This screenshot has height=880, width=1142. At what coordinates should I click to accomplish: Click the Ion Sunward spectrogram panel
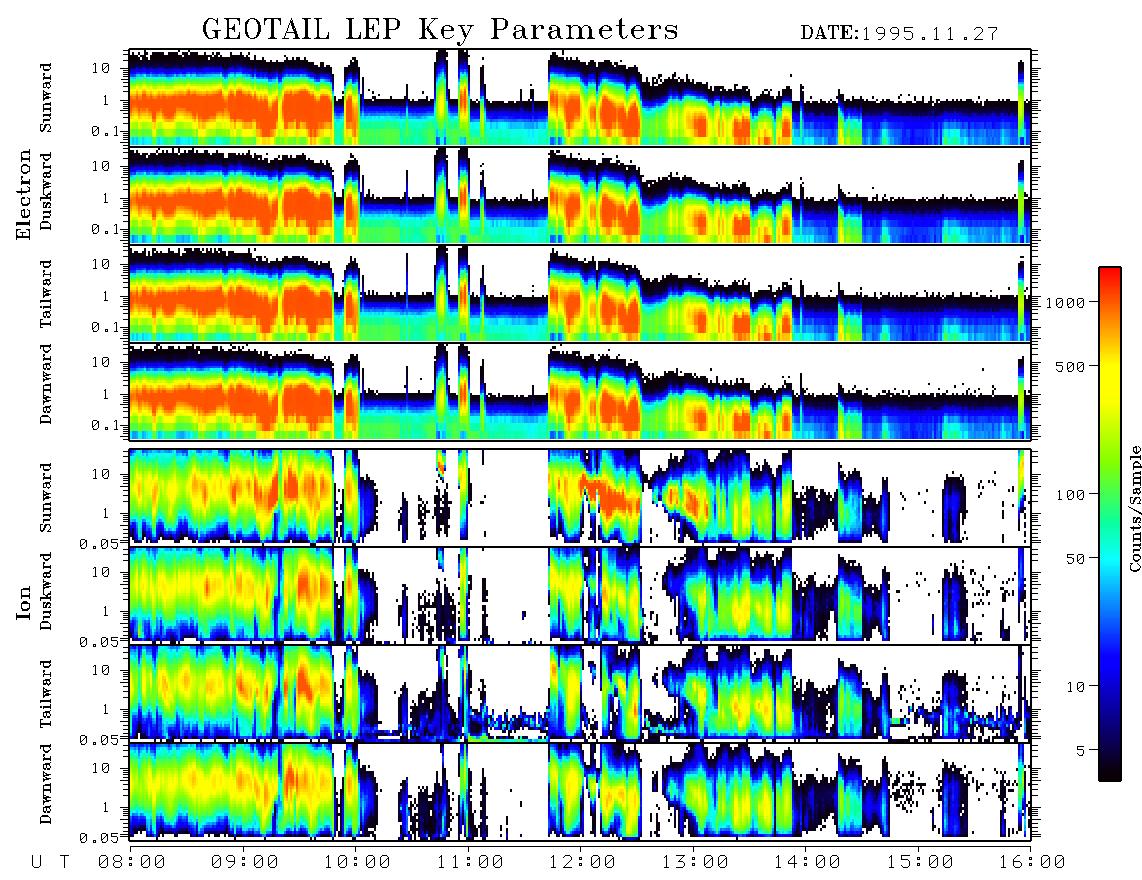click(580, 497)
